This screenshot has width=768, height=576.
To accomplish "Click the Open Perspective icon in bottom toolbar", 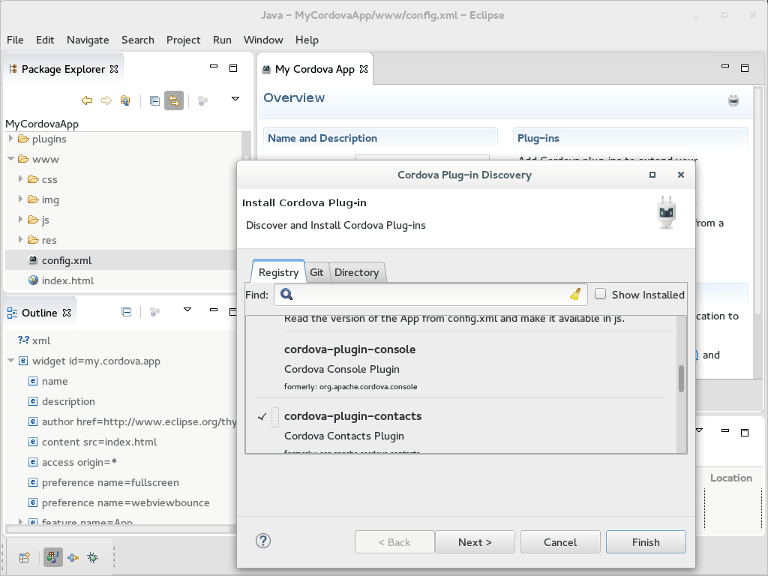I will pyautogui.click(x=24, y=557).
